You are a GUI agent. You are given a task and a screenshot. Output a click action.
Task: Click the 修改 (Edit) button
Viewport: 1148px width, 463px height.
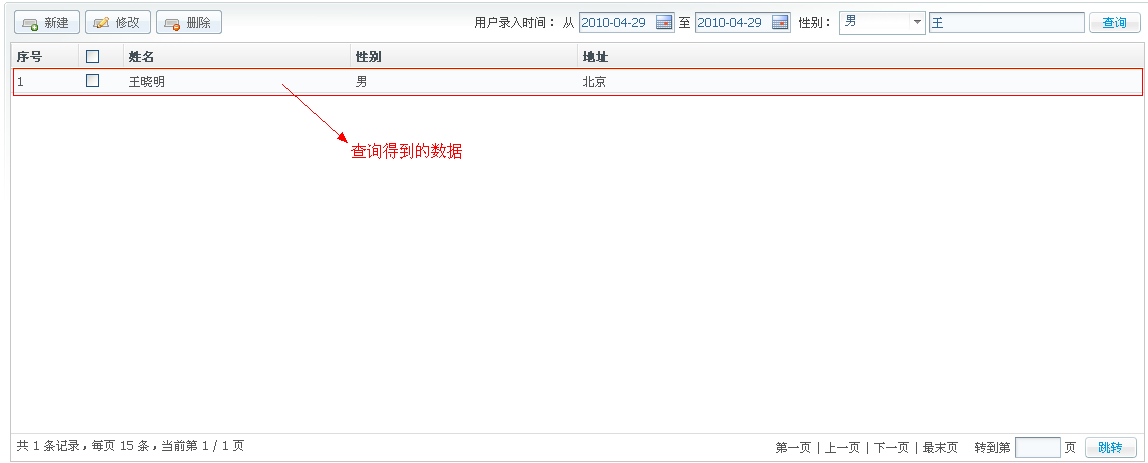click(x=117, y=22)
